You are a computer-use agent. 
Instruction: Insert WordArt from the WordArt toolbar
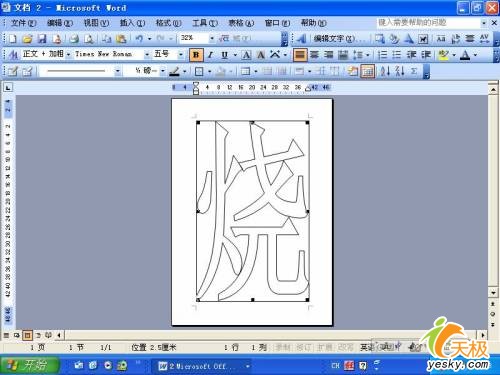(302, 39)
